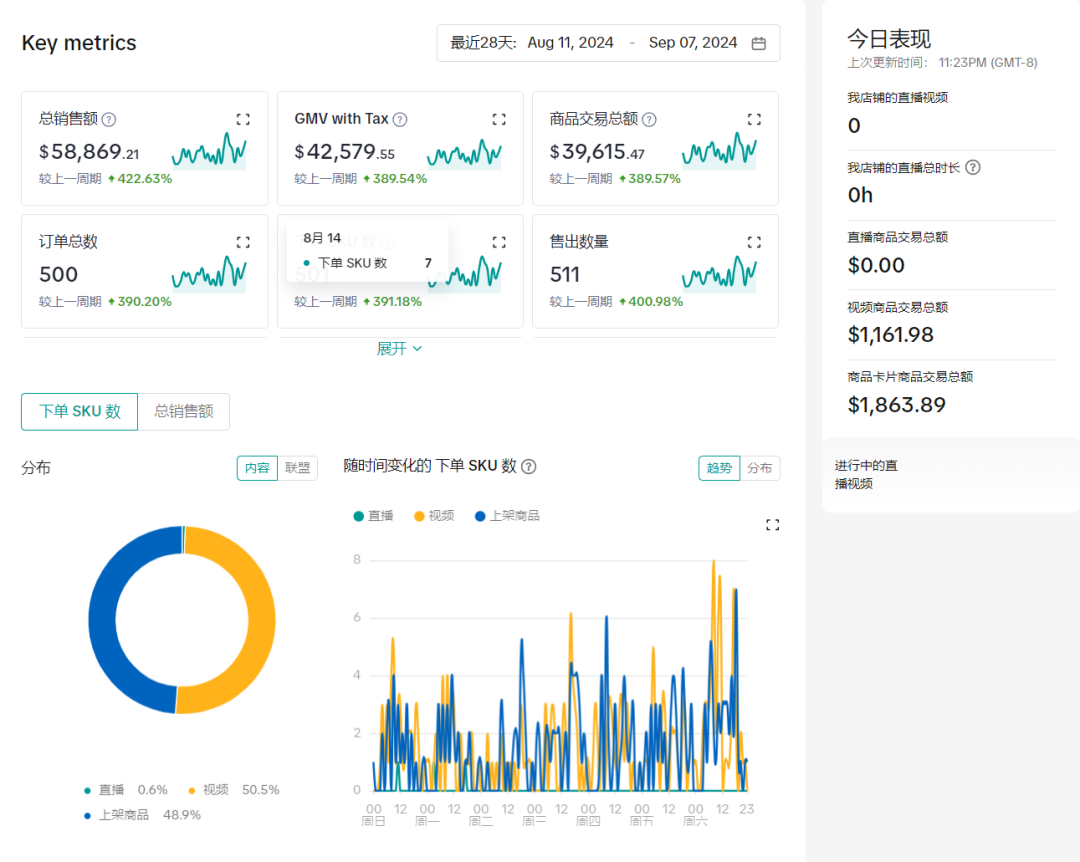Click the 422.63% change figure
Screen dimensions: 1080x862
pos(141,179)
